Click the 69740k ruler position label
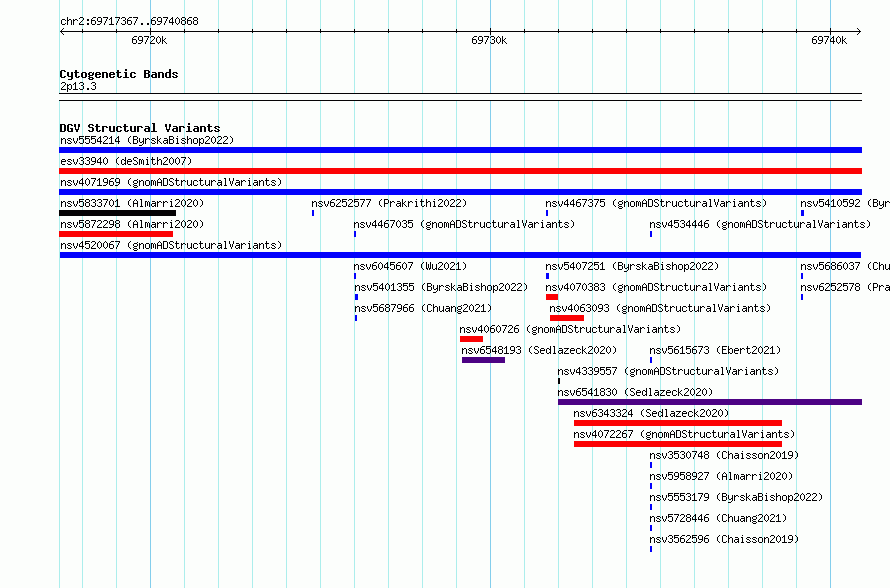This screenshot has height=588, width=890. 829,40
